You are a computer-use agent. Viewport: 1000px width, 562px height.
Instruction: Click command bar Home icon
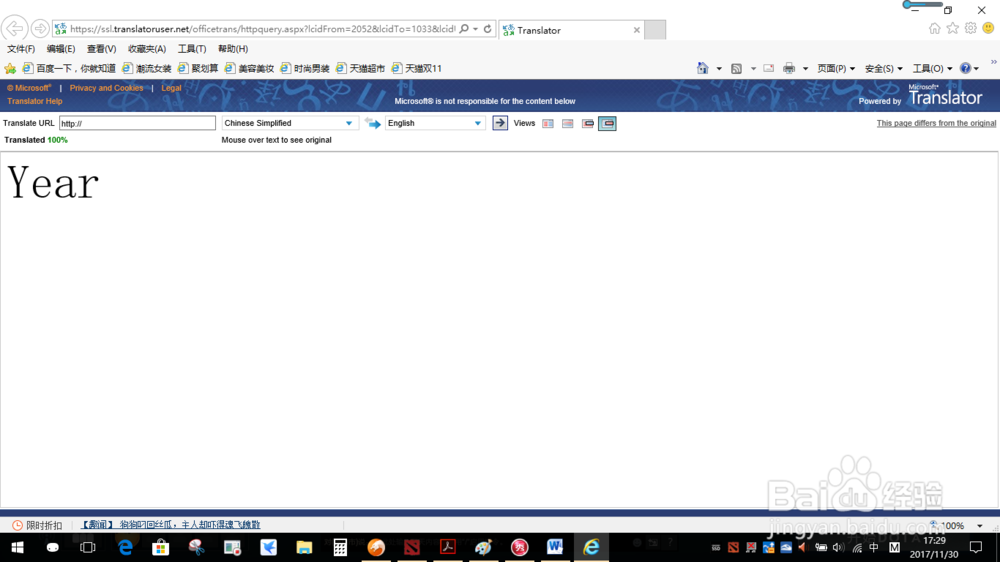tap(703, 68)
